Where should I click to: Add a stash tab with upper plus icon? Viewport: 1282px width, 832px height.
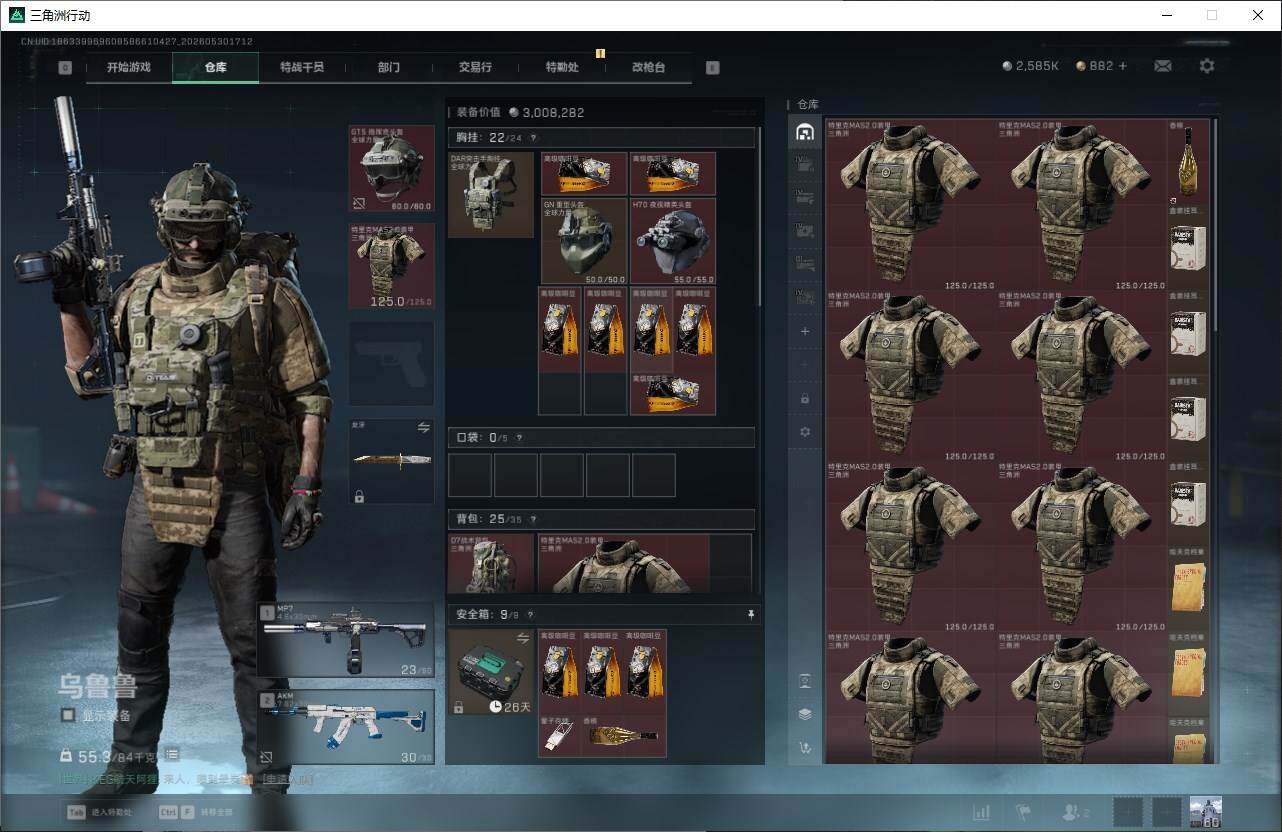805,331
